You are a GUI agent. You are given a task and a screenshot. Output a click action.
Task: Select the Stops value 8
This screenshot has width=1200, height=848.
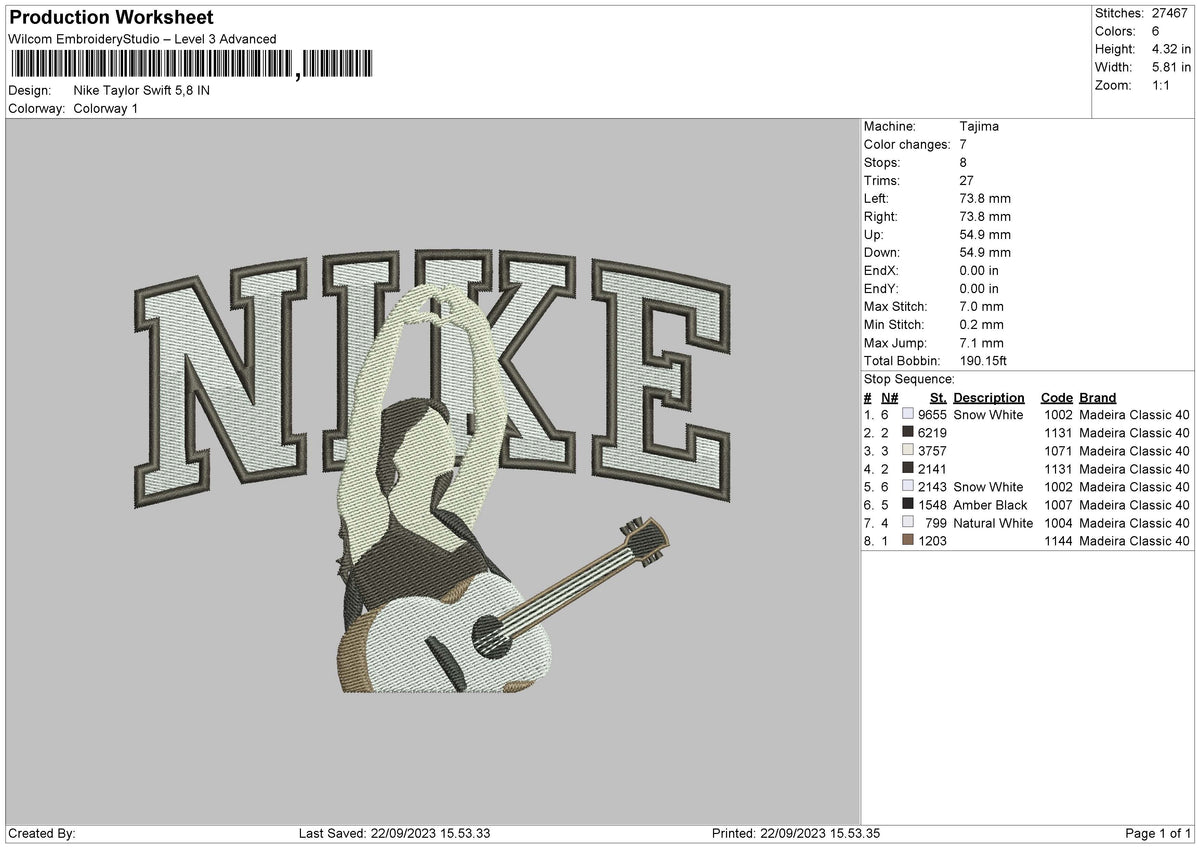tap(962, 162)
